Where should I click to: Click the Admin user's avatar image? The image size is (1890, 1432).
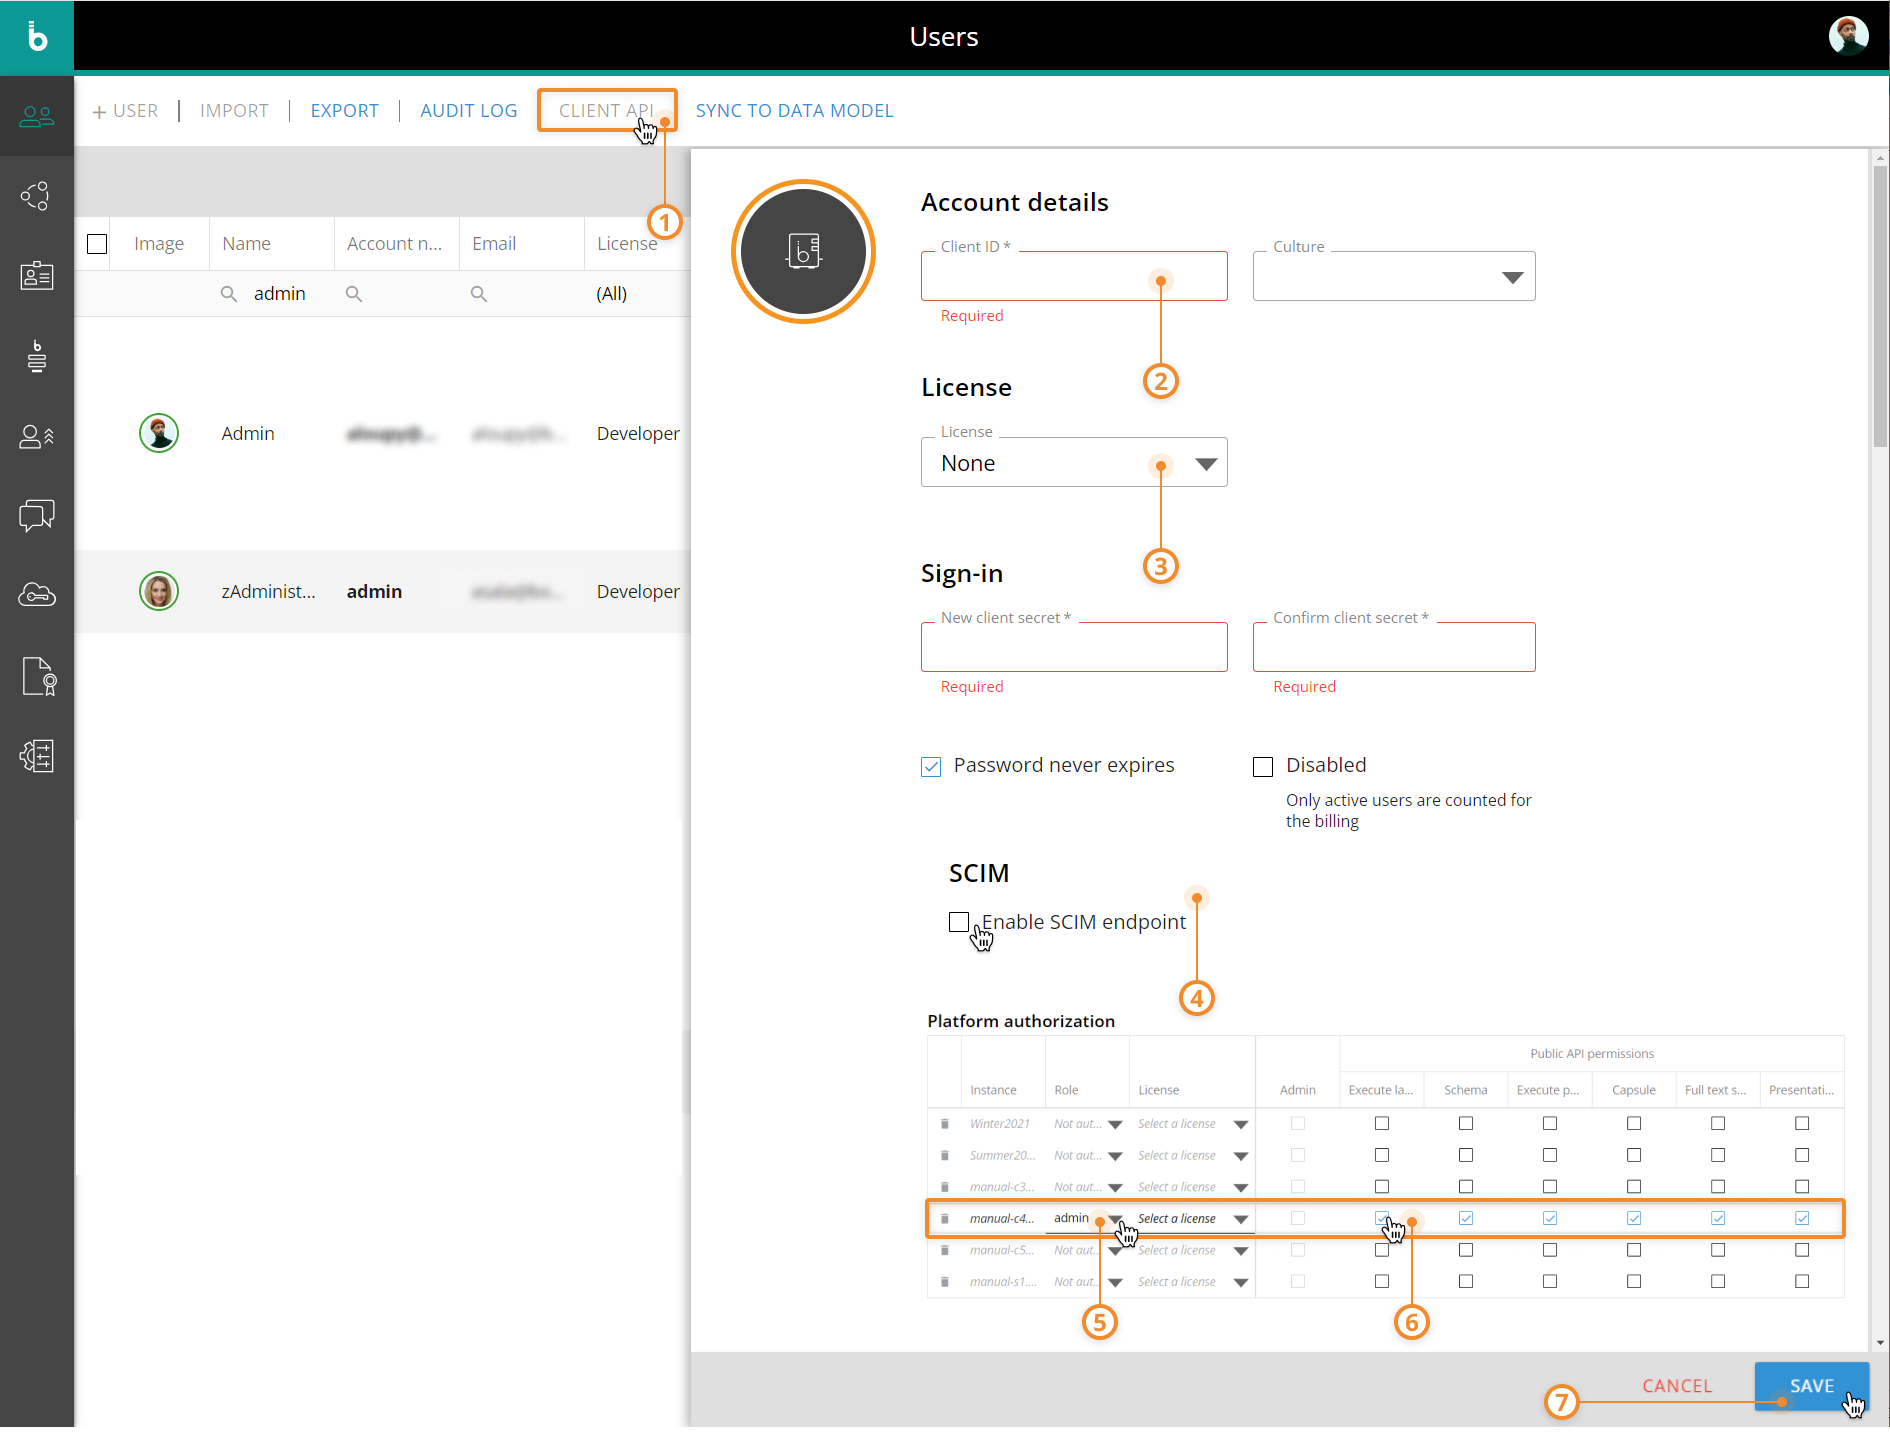point(159,433)
